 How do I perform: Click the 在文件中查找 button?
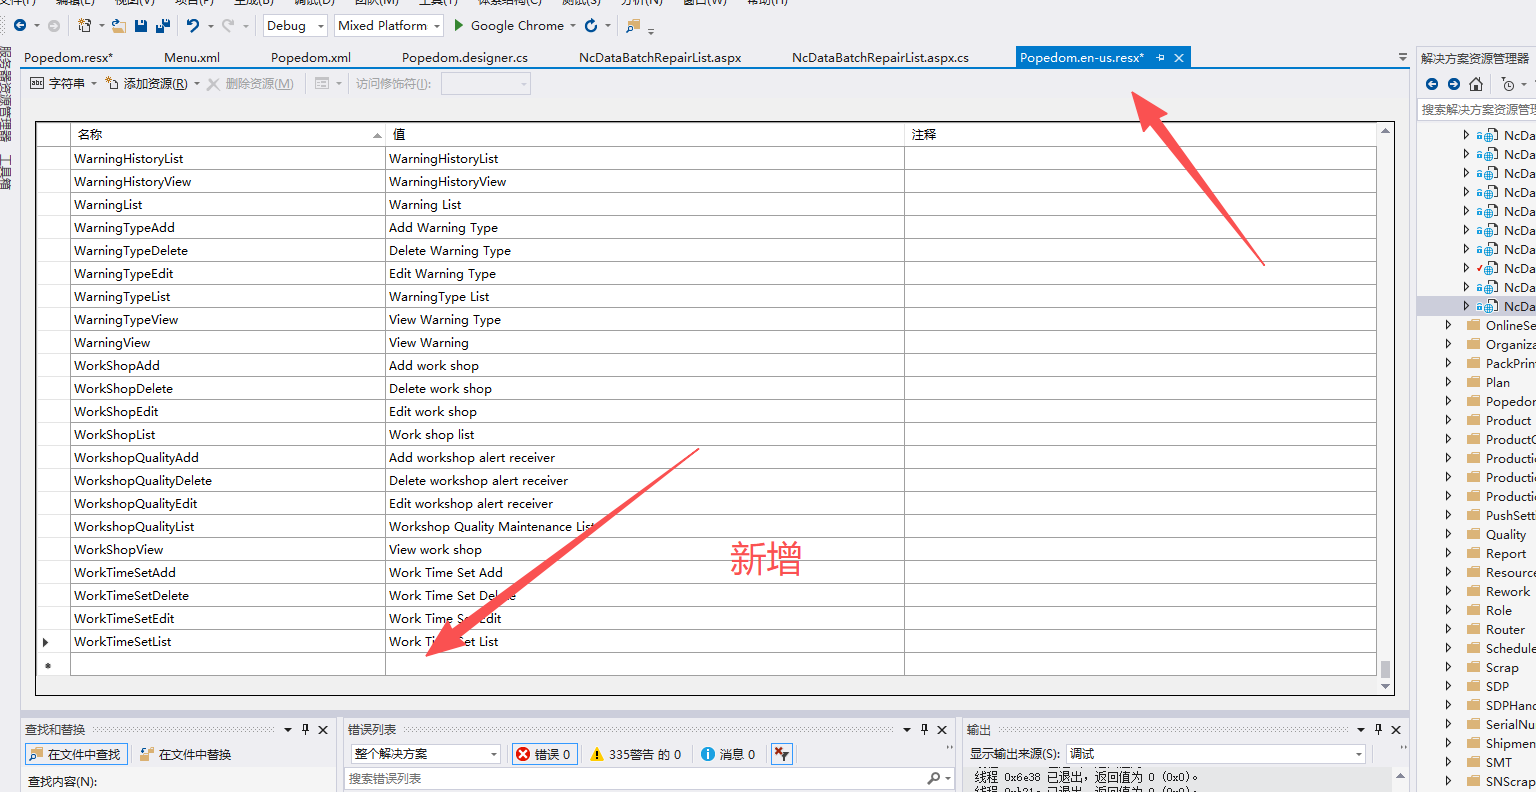point(75,754)
